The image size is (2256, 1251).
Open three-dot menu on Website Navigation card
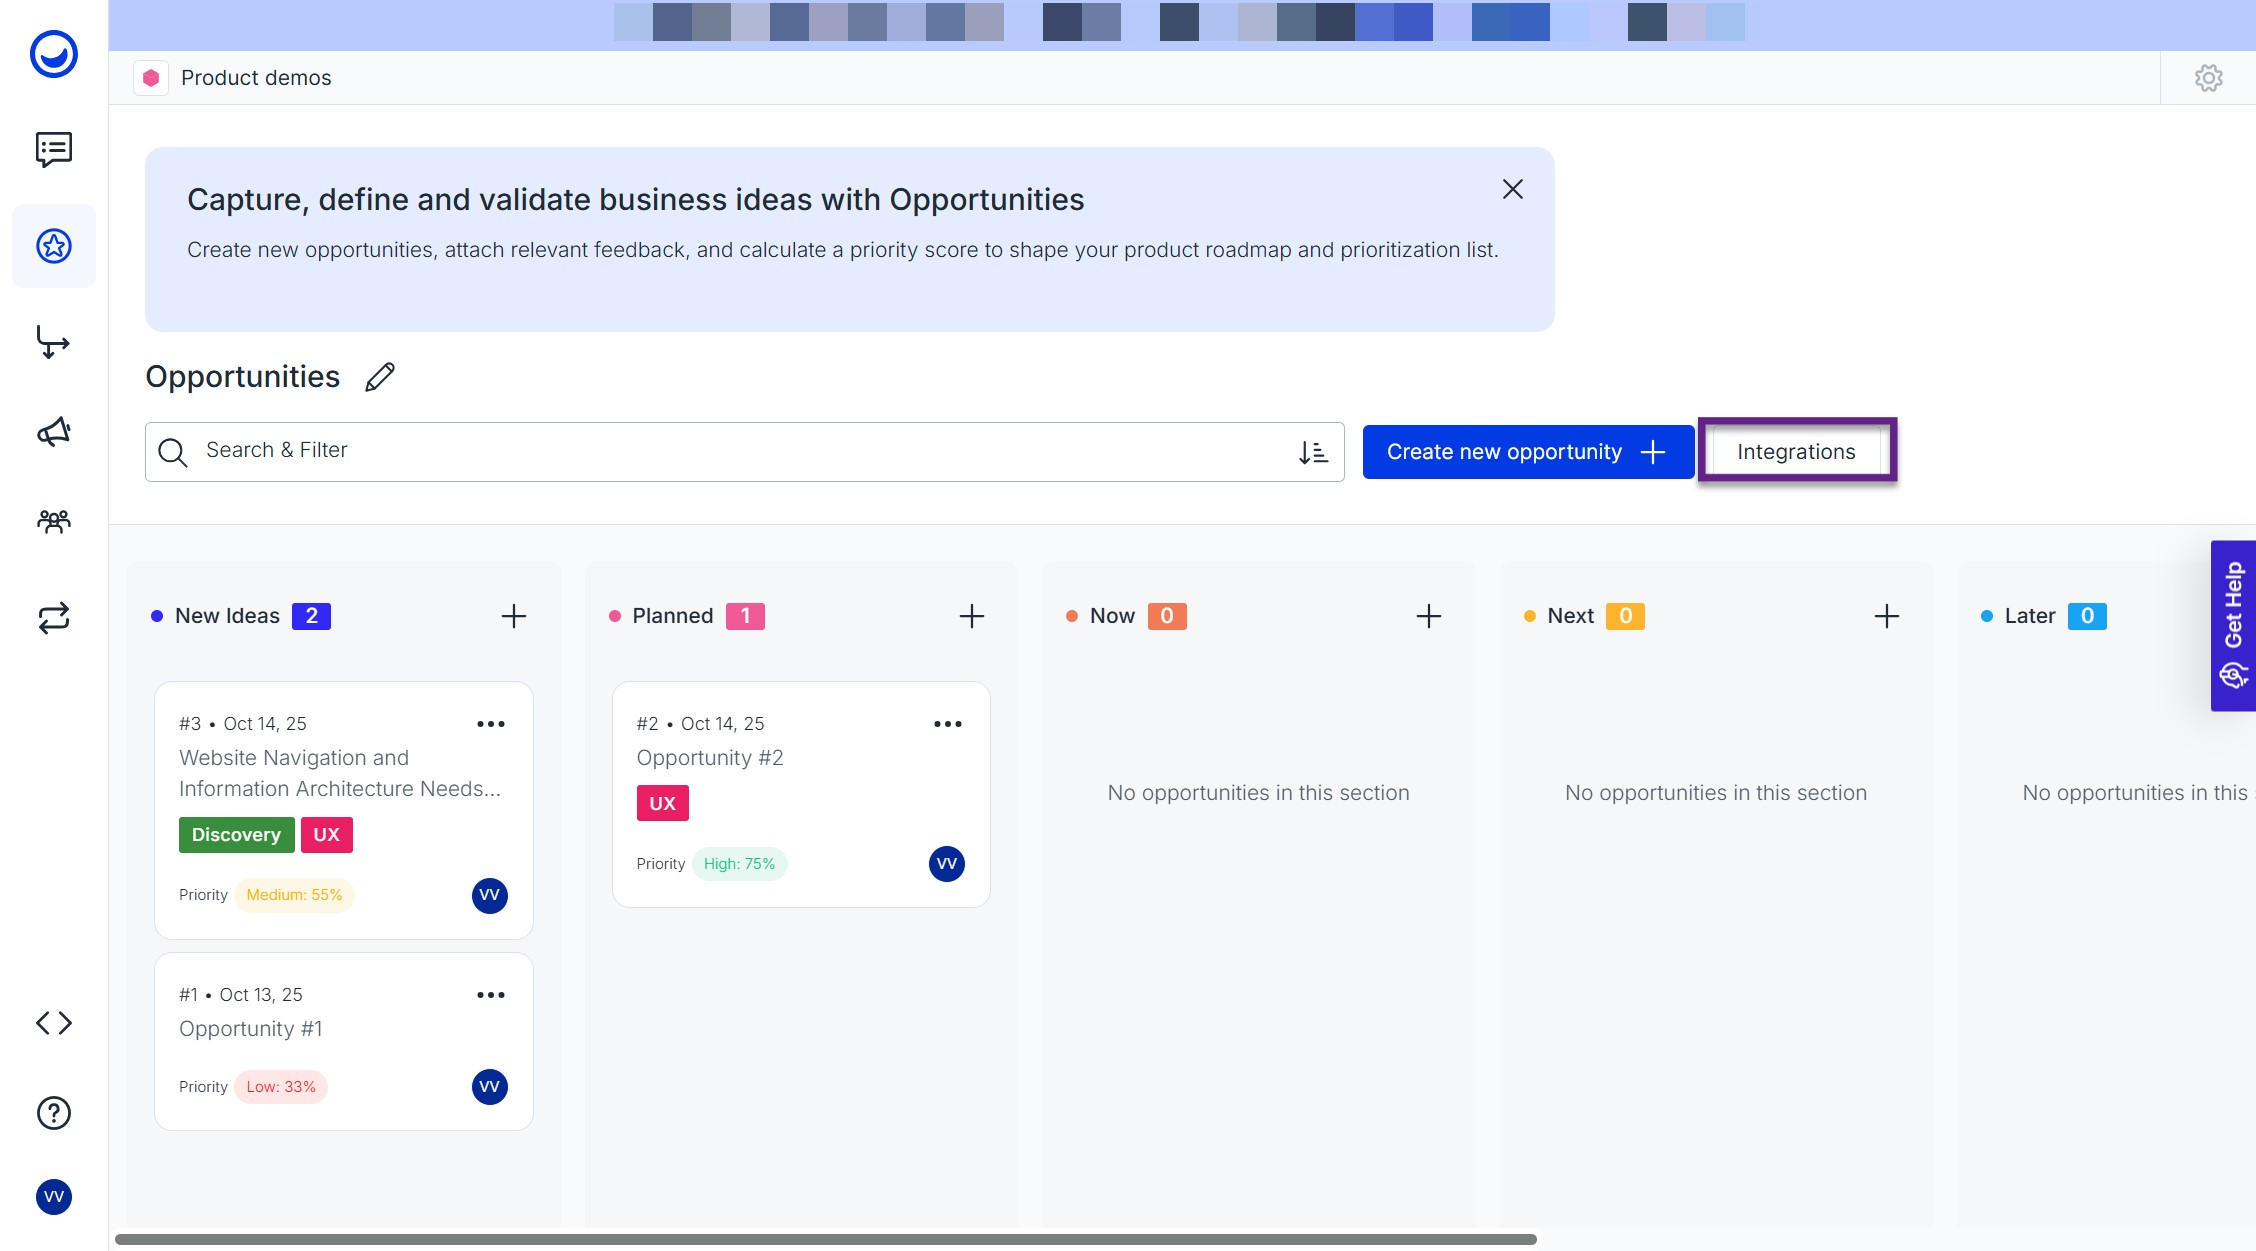pos(490,724)
